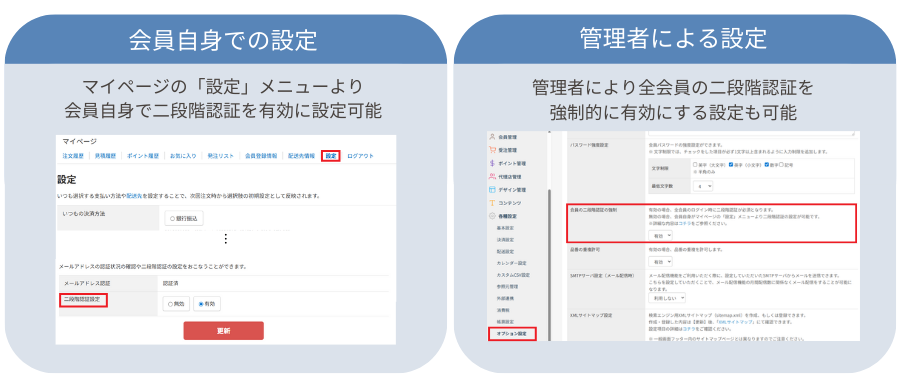Click the XMLサイトマップ設定 row label

[x=592, y=315]
